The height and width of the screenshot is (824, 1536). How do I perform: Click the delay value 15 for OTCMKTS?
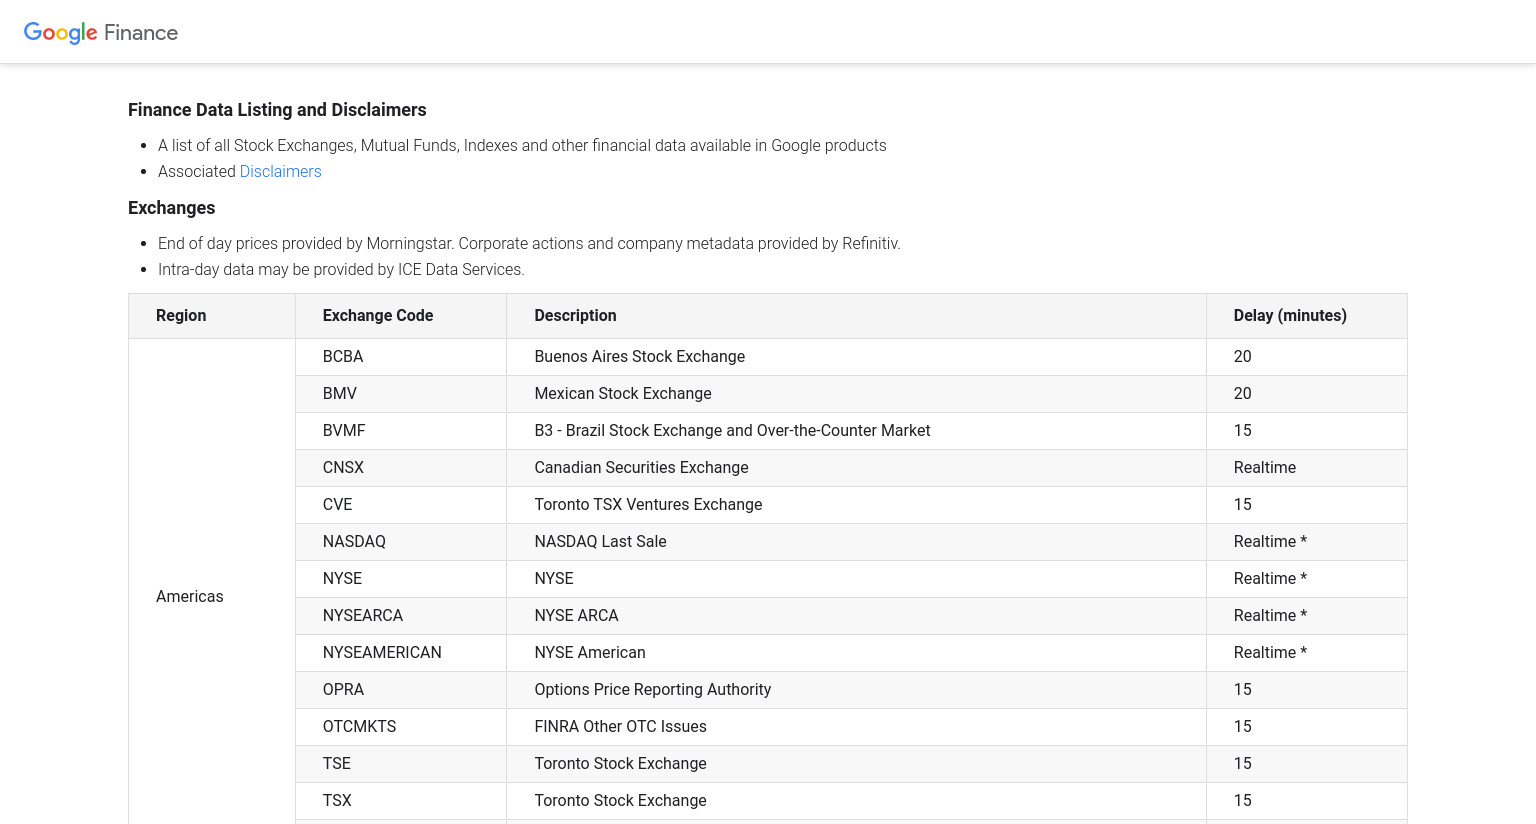tap(1242, 726)
